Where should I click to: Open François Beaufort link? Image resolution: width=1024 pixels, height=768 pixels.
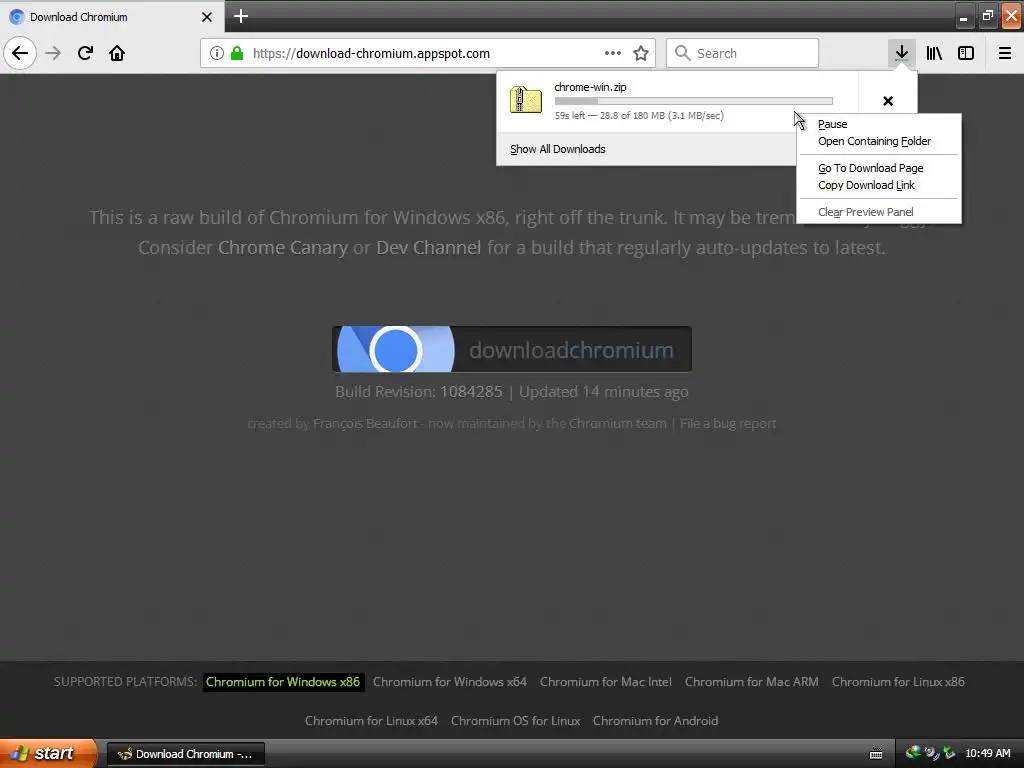pos(365,423)
